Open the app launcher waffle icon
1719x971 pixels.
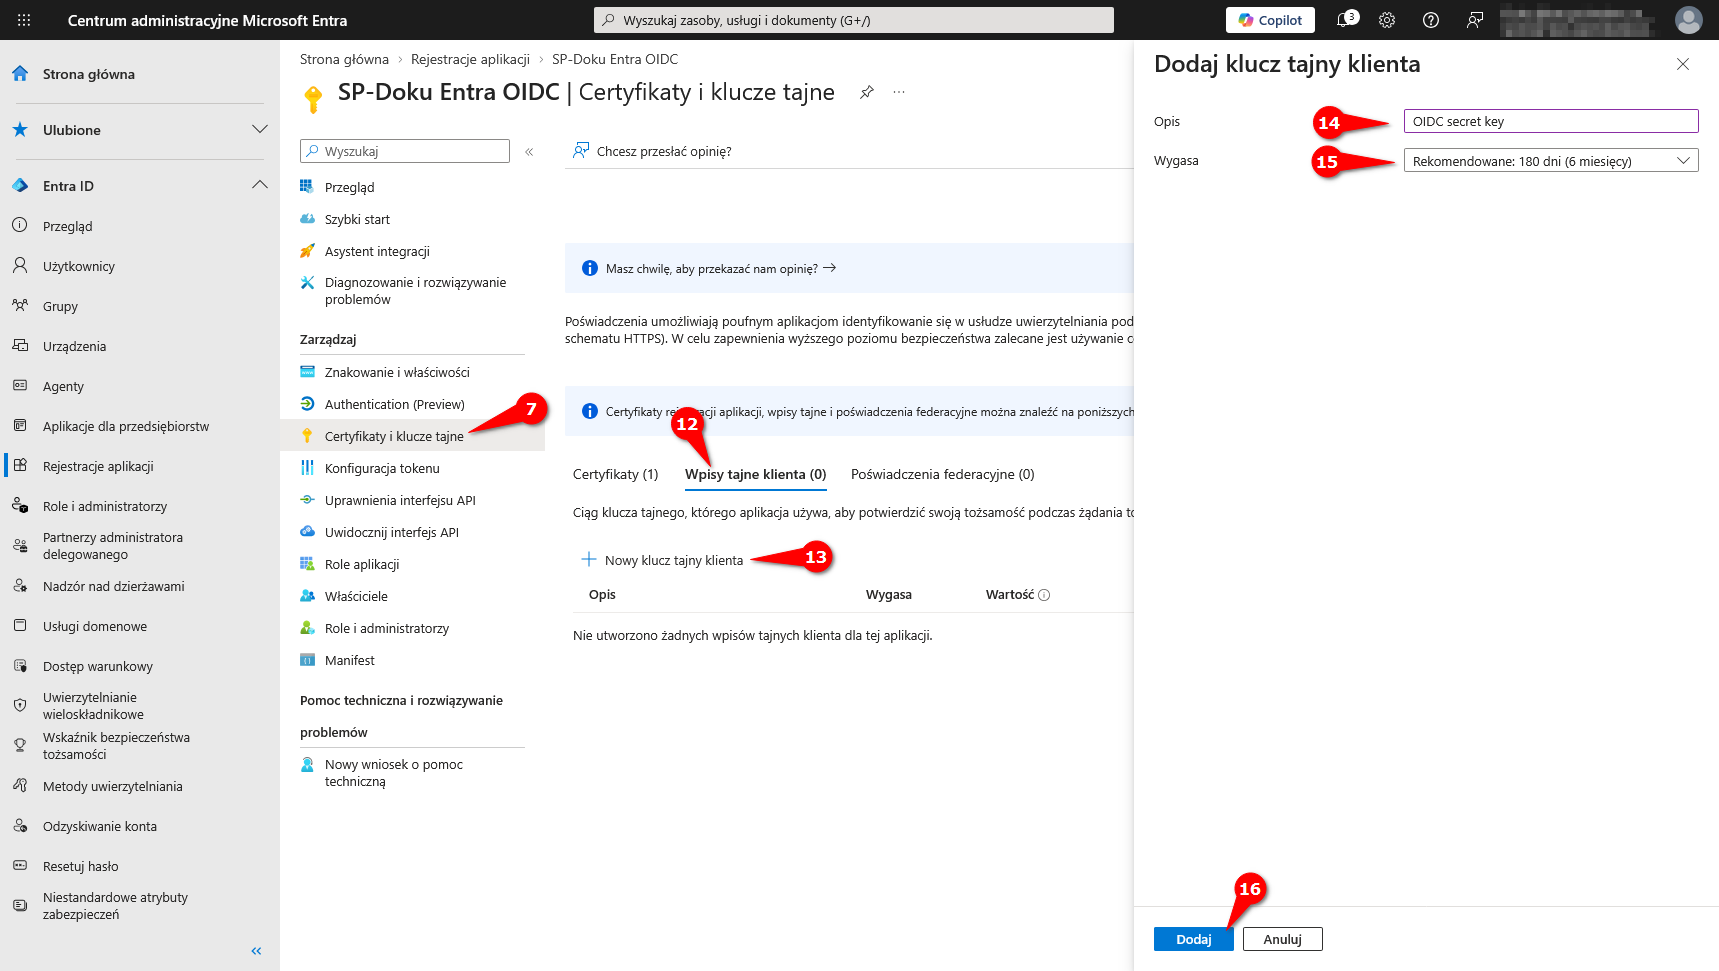point(24,20)
